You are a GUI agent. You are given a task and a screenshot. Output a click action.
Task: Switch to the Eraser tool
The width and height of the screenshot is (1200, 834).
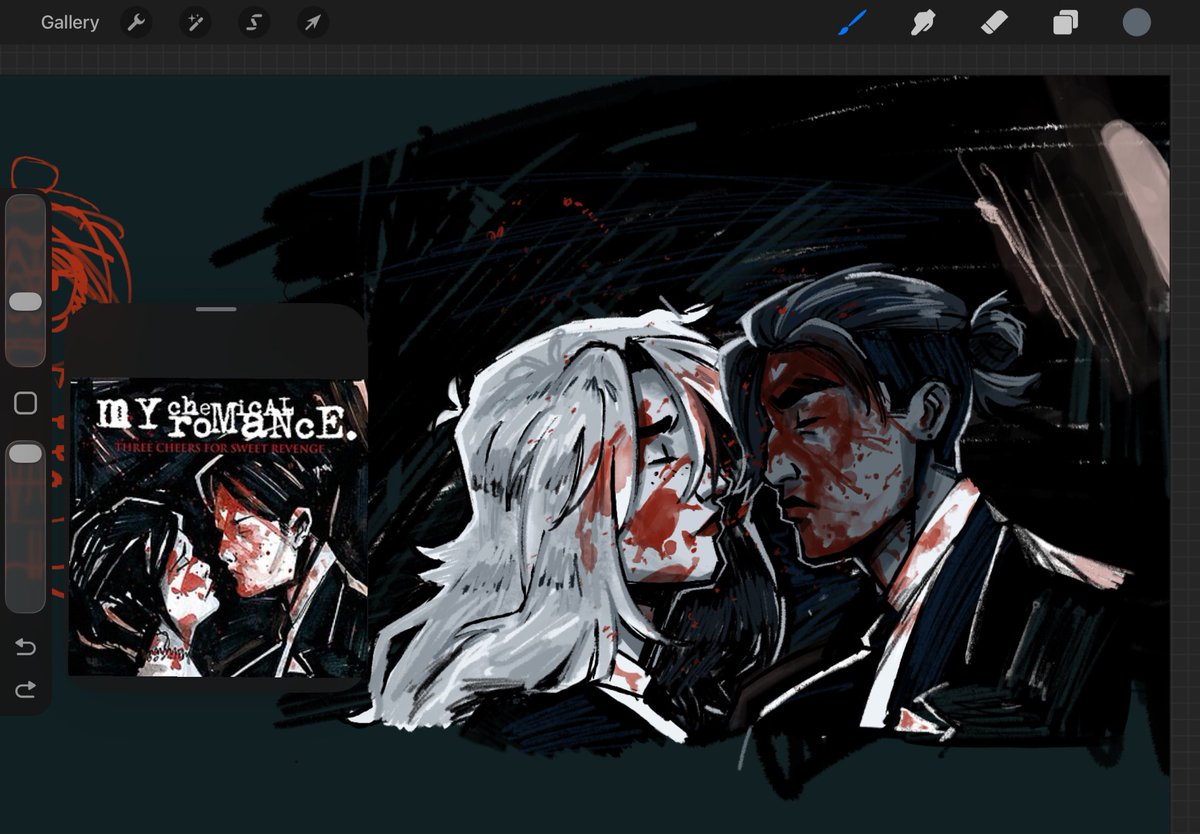[993, 22]
